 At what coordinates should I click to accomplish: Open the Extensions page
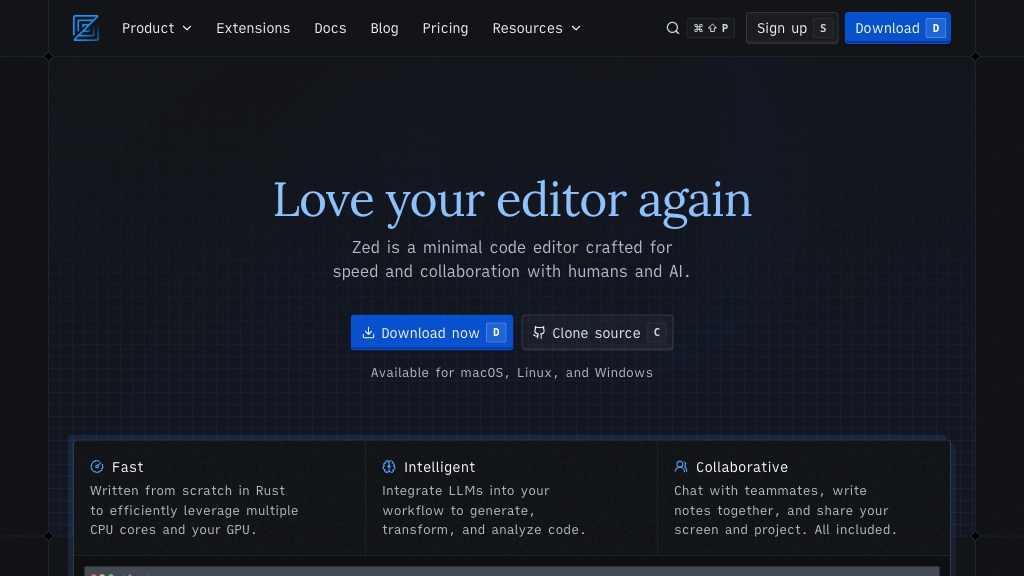pyautogui.click(x=253, y=28)
